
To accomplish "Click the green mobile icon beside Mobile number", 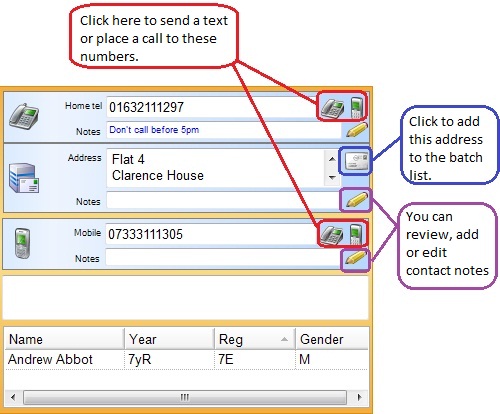I will point(356,234).
